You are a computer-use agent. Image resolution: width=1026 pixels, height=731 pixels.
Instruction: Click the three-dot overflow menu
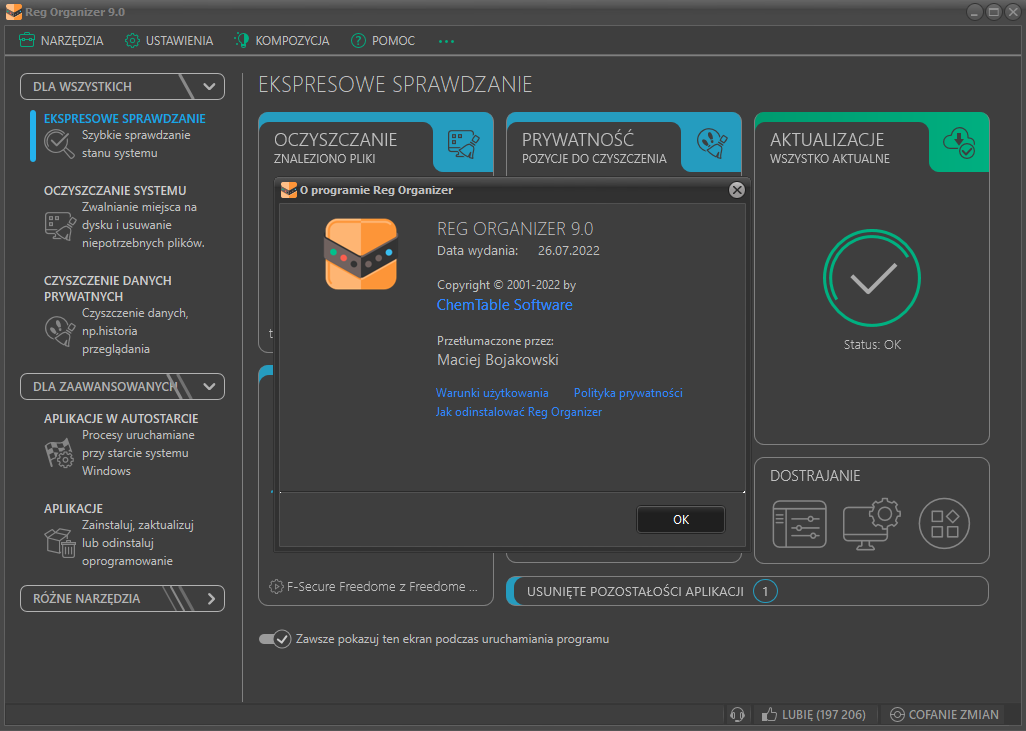point(446,41)
